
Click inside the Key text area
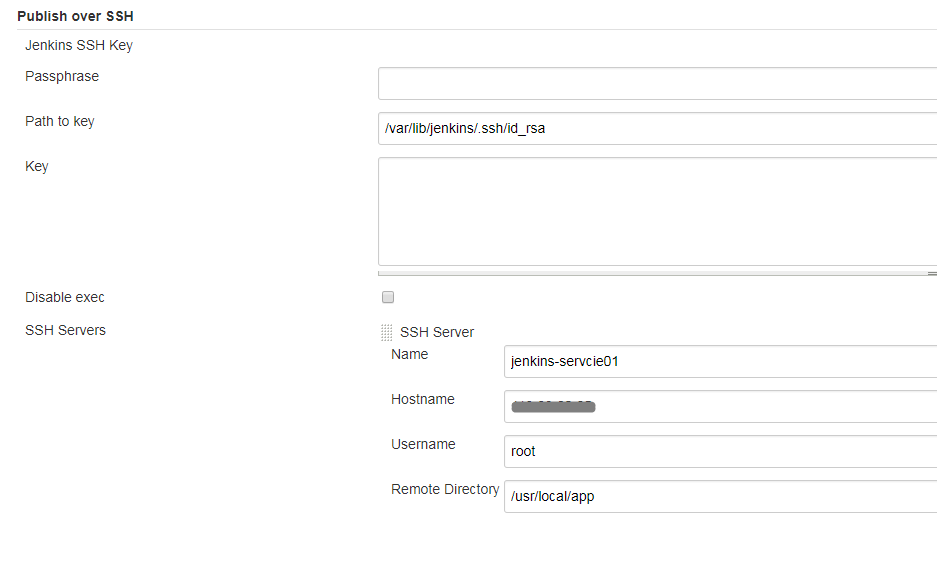tap(656, 211)
